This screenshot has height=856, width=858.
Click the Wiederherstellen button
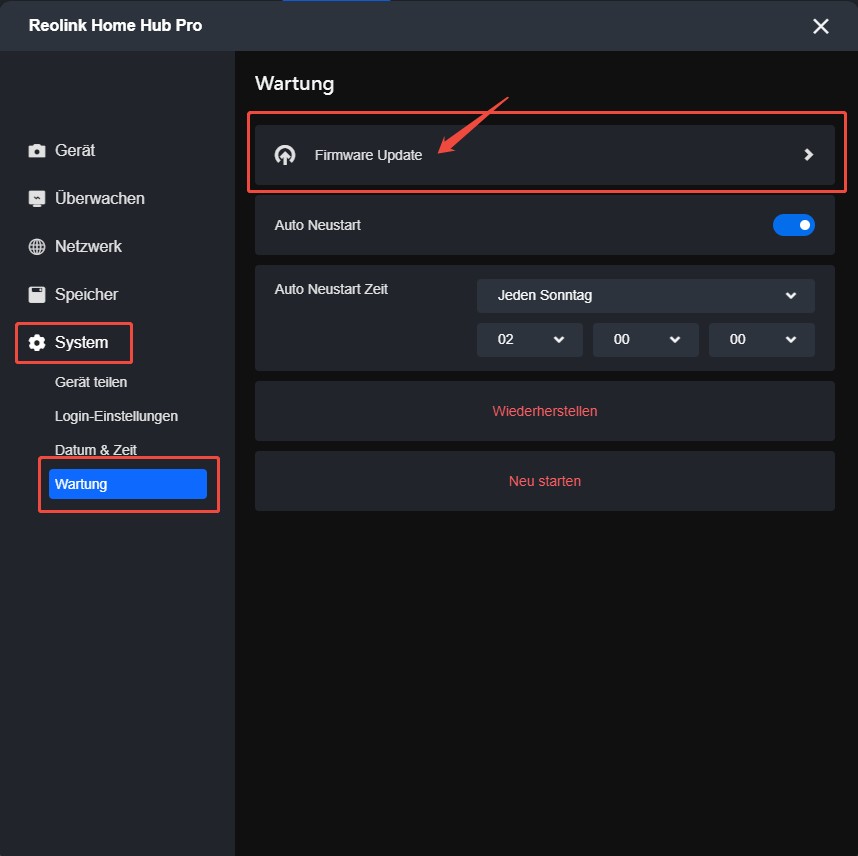click(544, 411)
